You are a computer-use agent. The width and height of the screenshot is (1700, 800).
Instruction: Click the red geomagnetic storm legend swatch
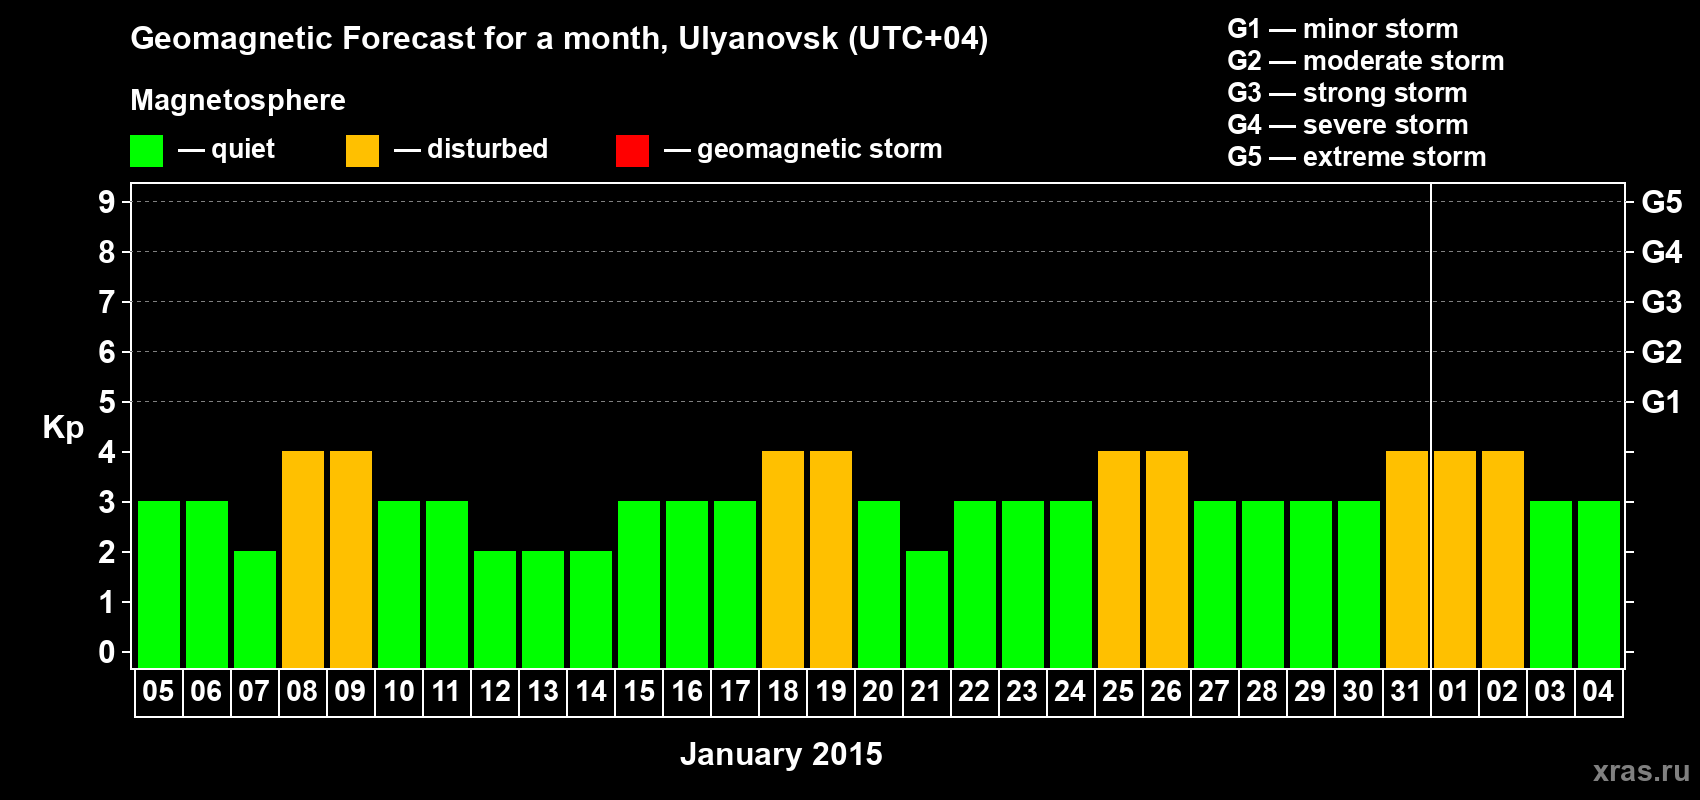[632, 151]
